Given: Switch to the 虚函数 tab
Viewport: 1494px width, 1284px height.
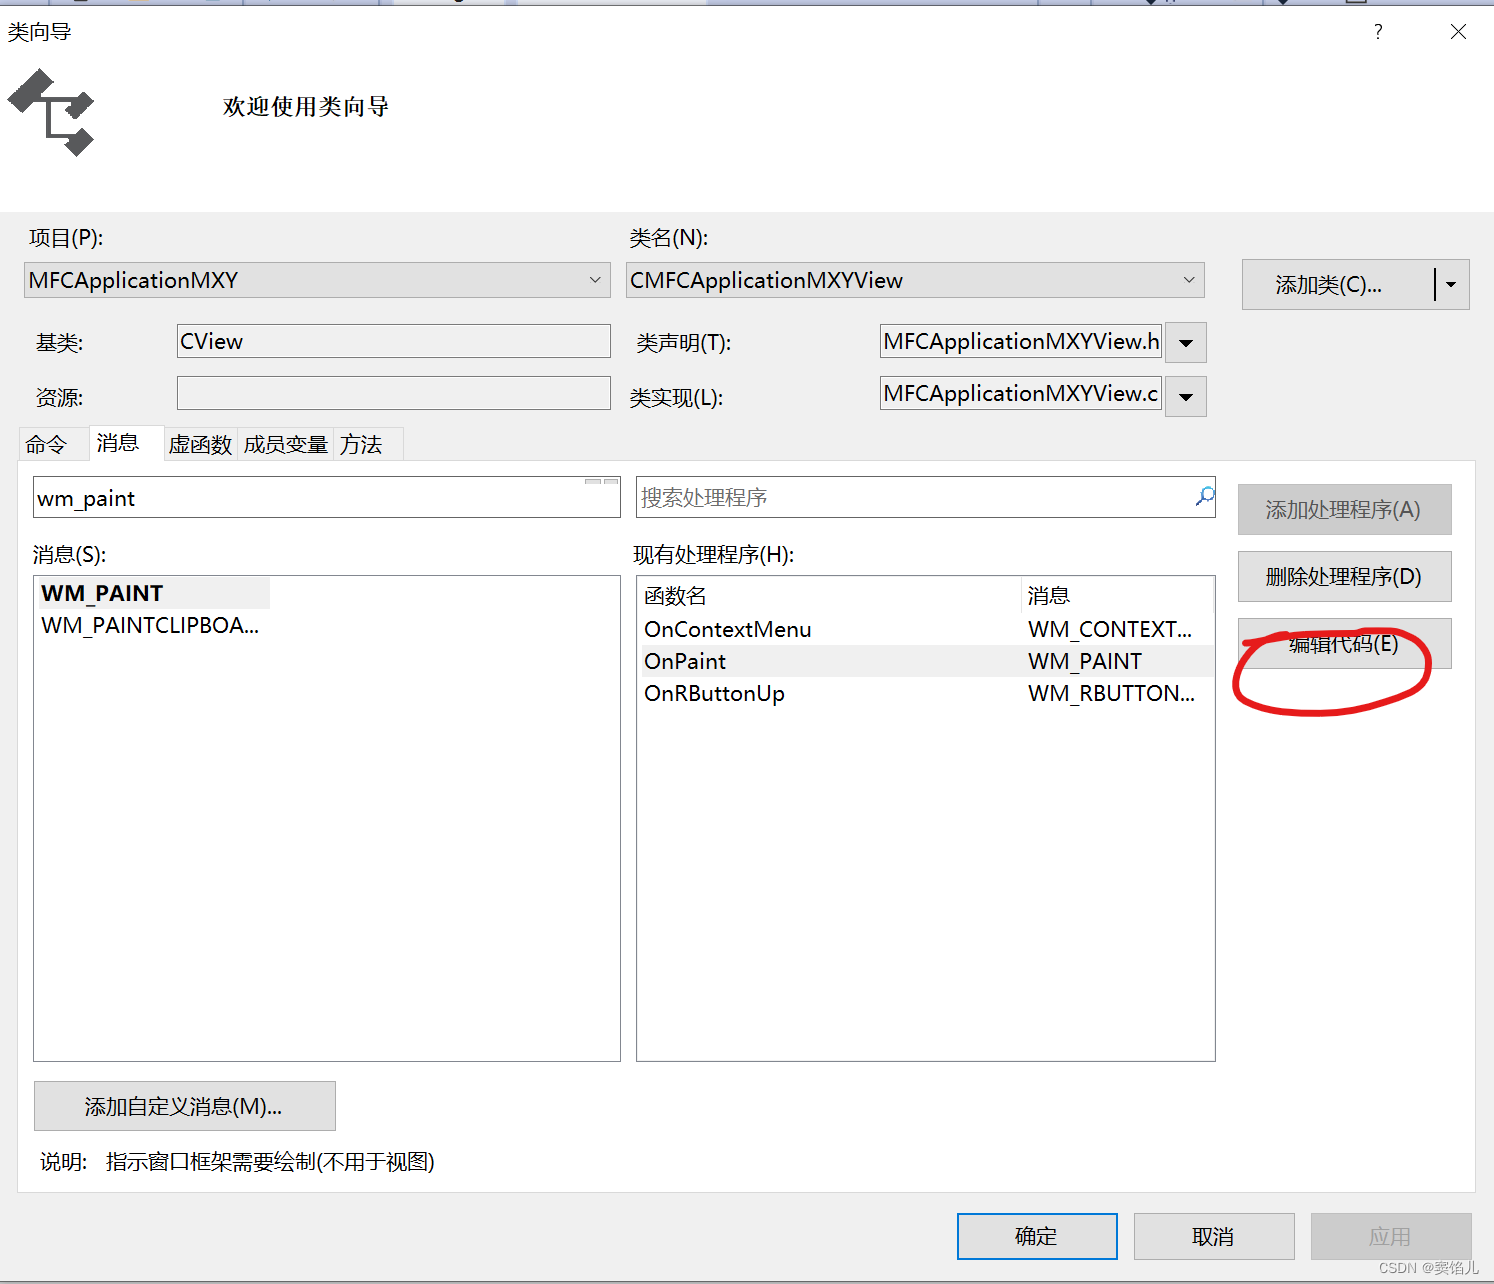Looking at the screenshot, I should click(x=200, y=443).
